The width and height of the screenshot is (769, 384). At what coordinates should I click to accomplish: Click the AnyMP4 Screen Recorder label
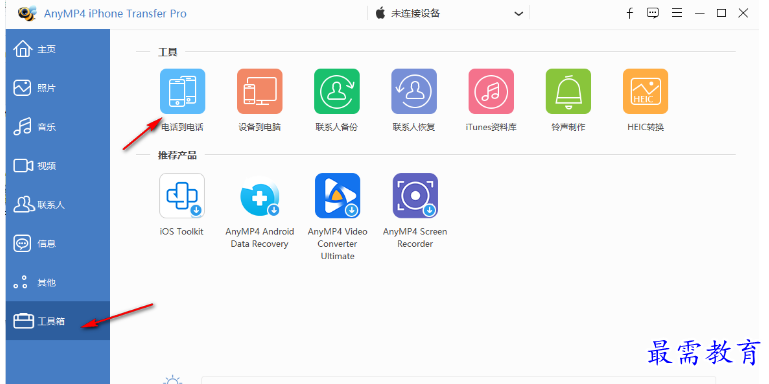(415, 238)
